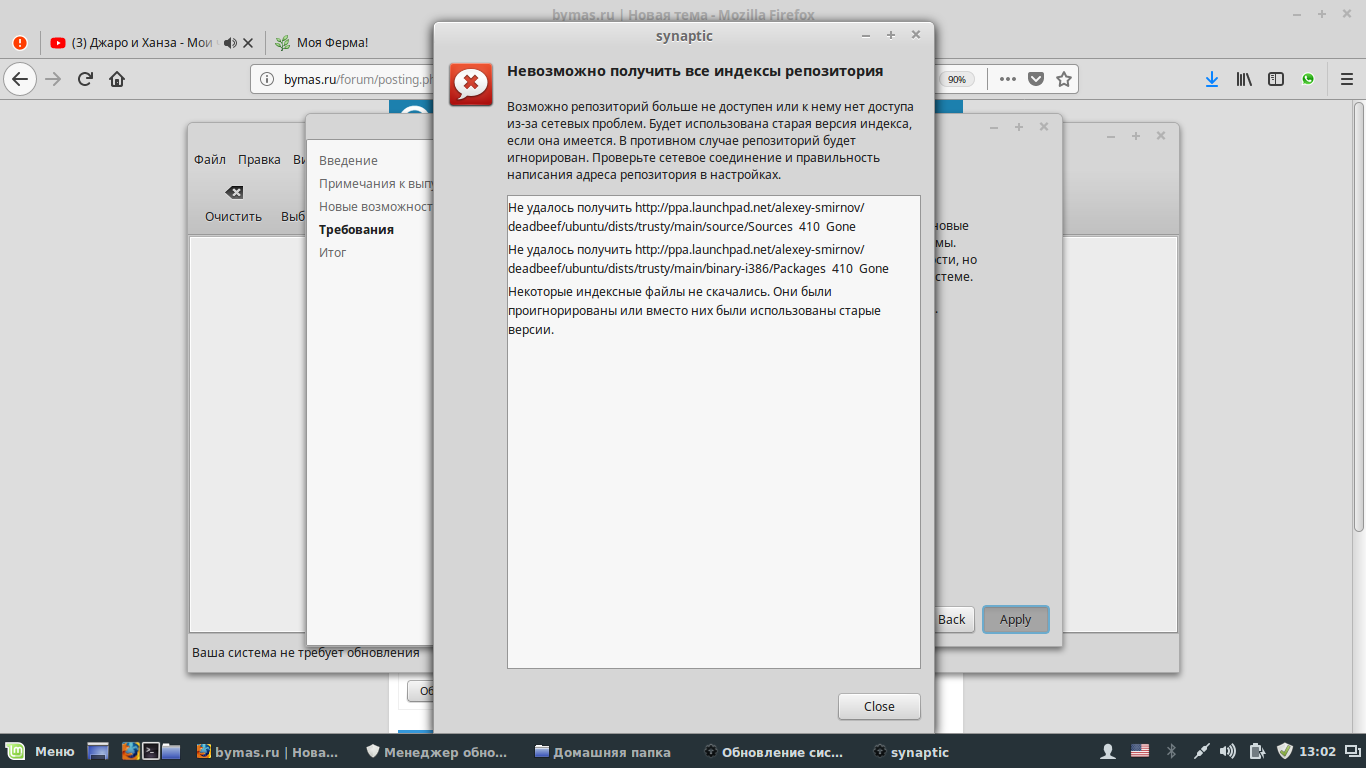This screenshot has width=1366, height=768.
Task: Show the Firefox sidebar panel icon
Action: point(1275,79)
